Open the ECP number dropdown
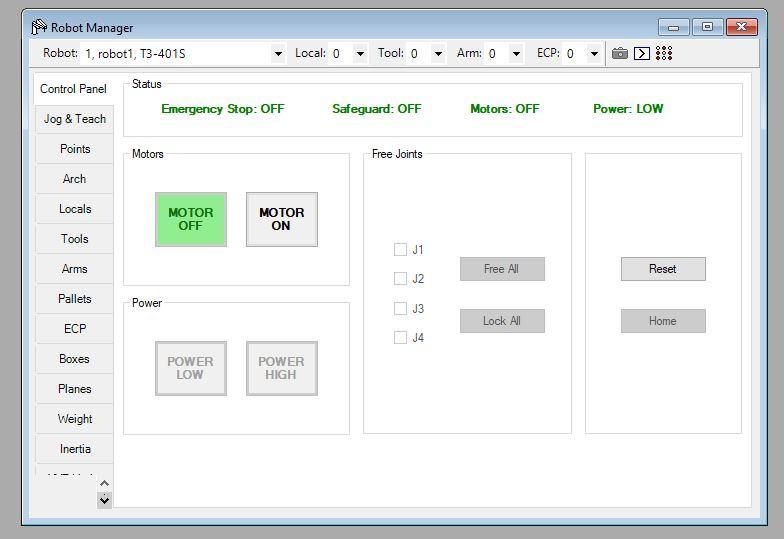Viewport: 784px width, 539px height. (594, 54)
